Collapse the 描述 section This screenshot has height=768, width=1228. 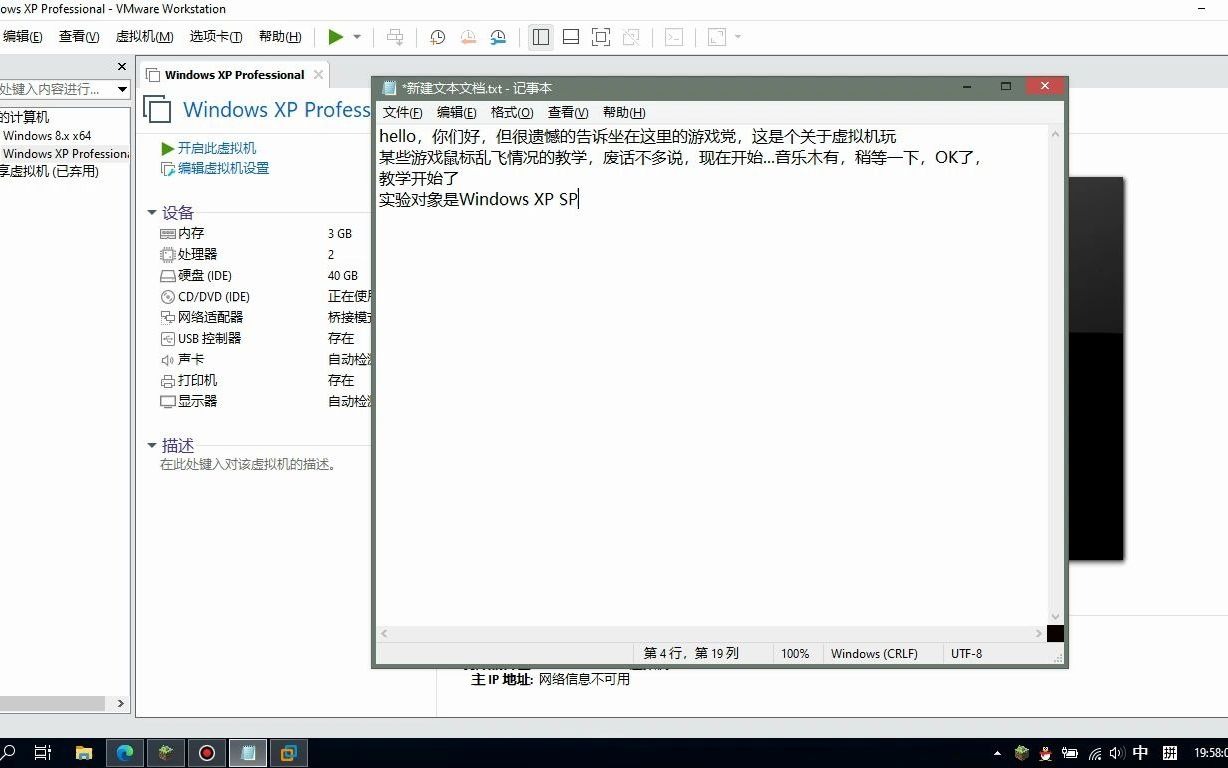click(x=152, y=445)
